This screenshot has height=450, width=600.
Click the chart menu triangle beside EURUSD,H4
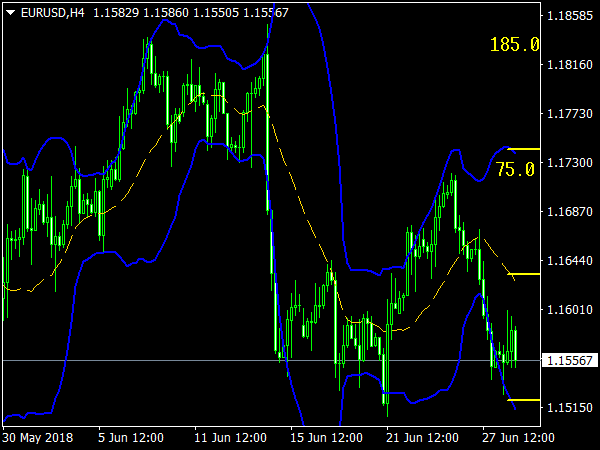[x=10, y=13]
